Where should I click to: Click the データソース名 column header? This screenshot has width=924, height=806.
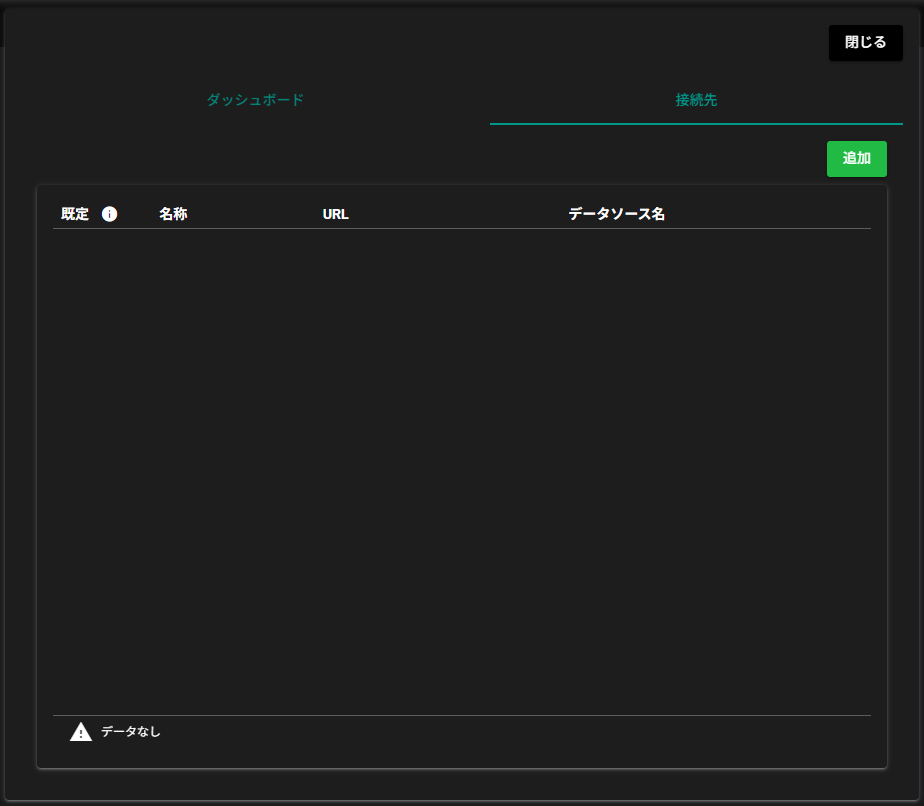(x=617, y=214)
